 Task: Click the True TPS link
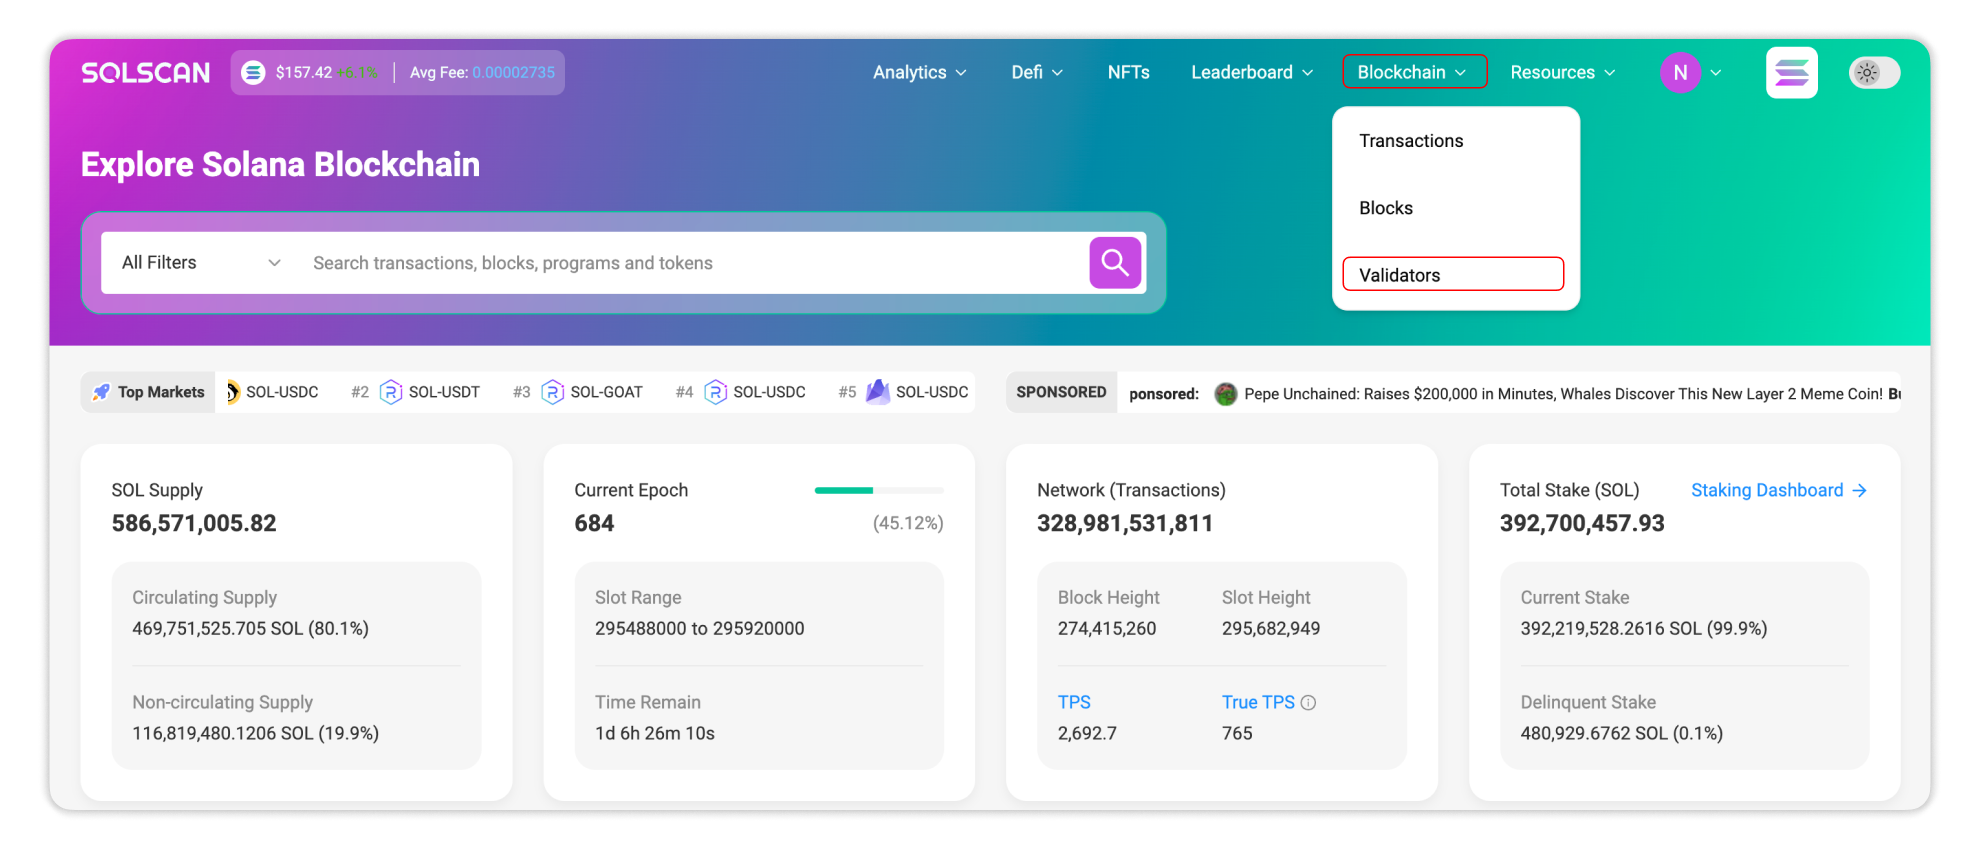click(x=1258, y=703)
